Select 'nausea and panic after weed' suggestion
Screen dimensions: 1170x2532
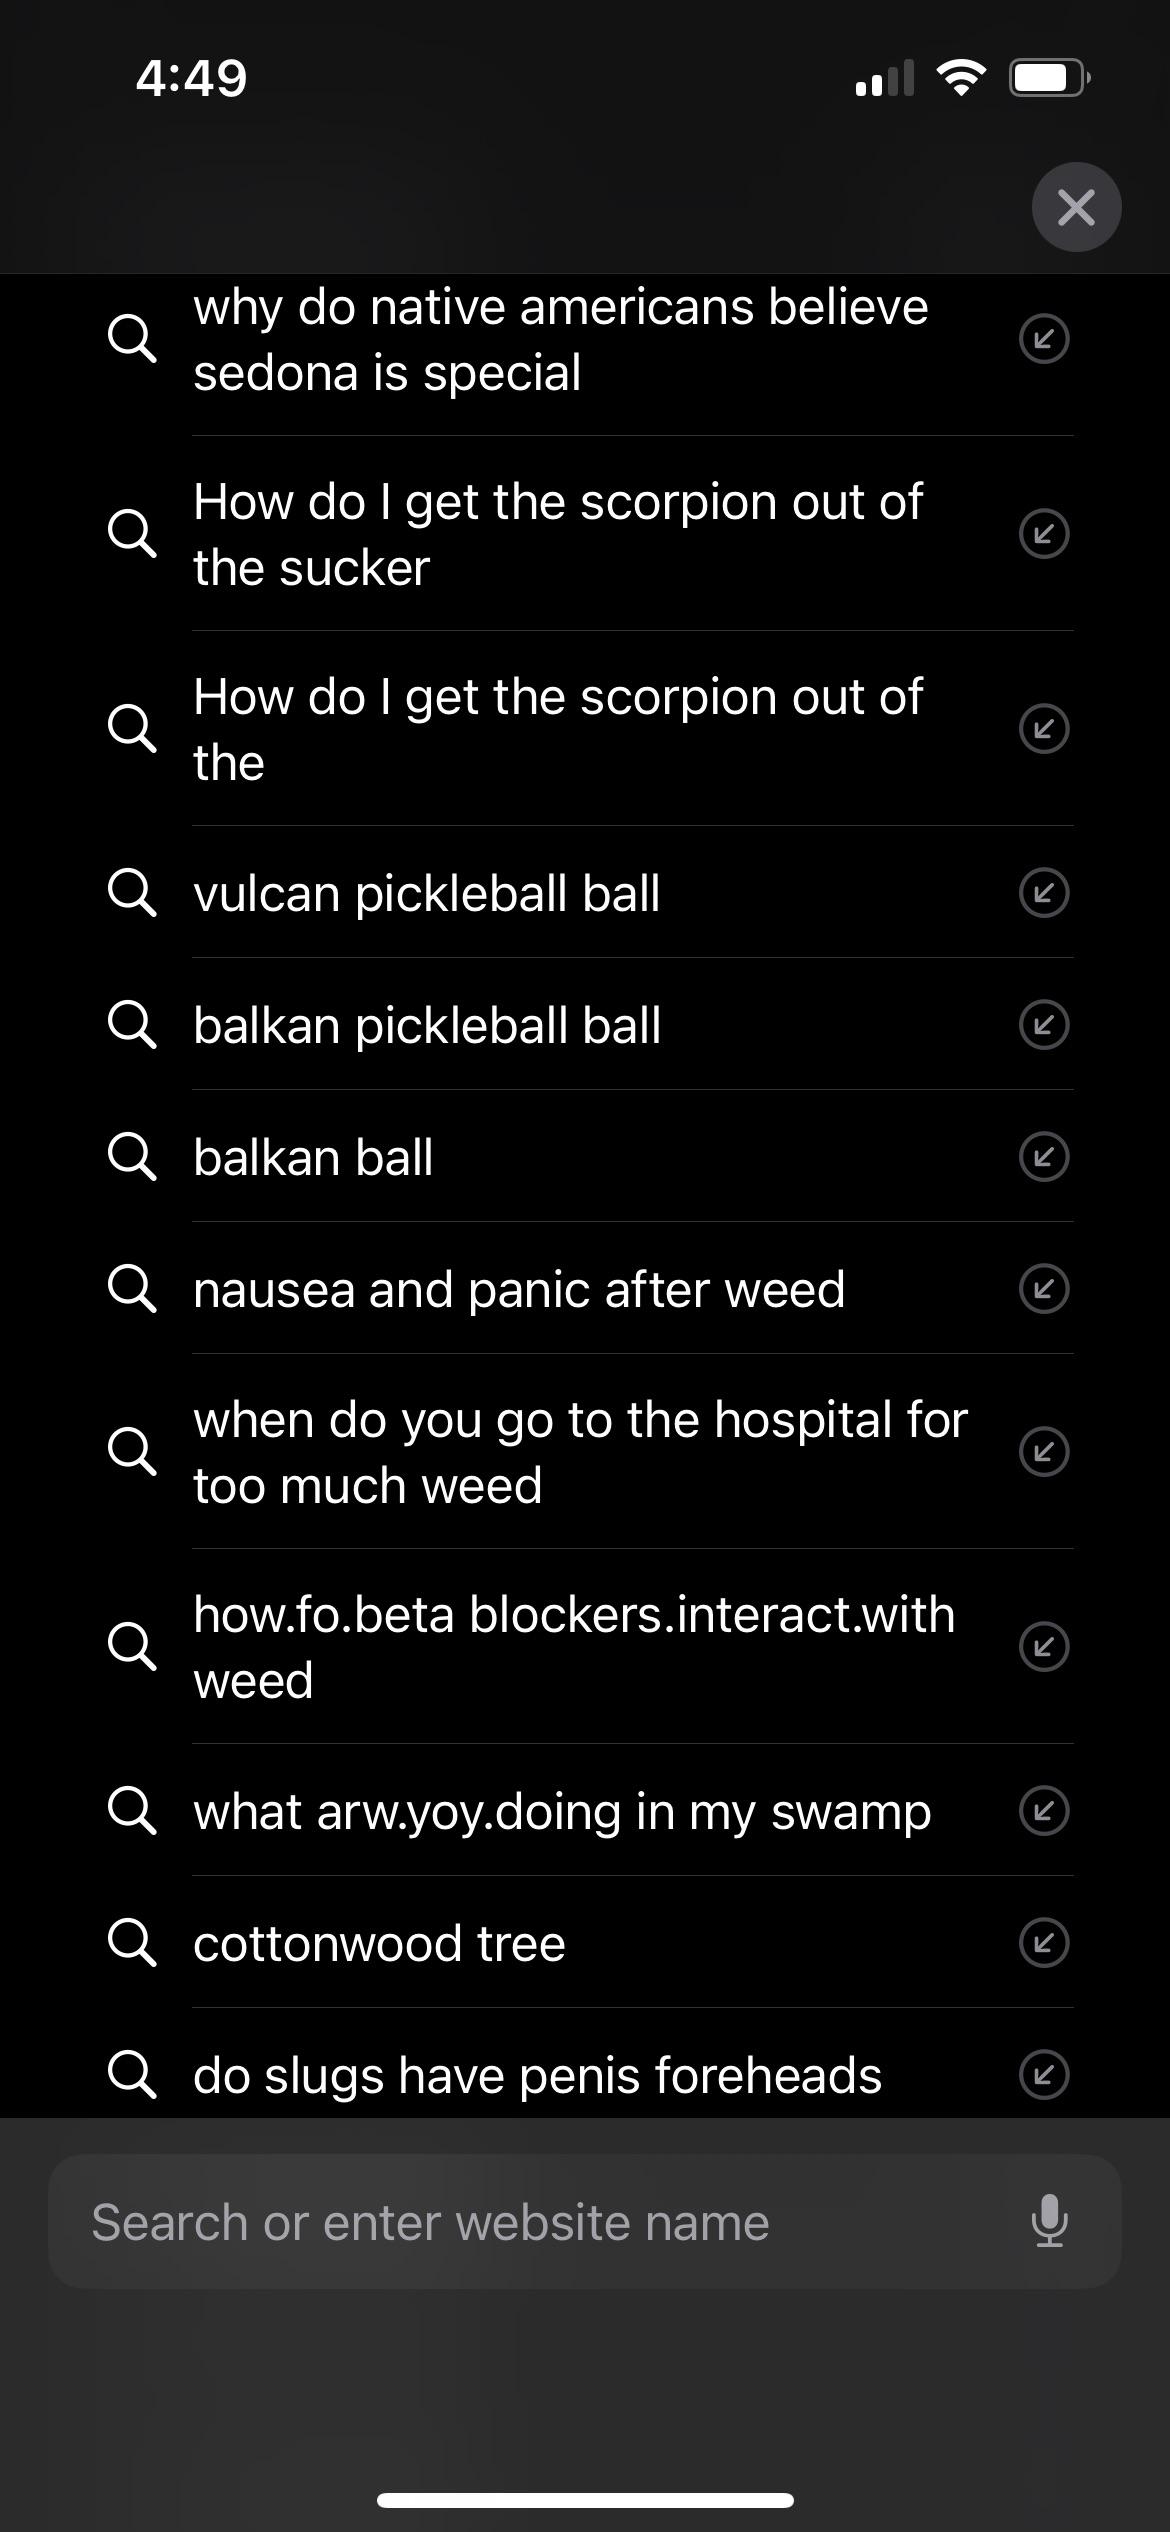[518, 1289]
